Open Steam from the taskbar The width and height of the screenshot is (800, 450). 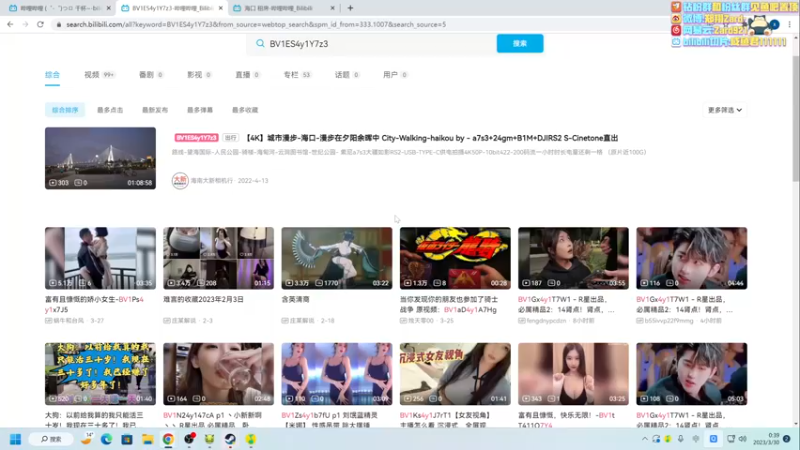pyautogui.click(x=230, y=439)
